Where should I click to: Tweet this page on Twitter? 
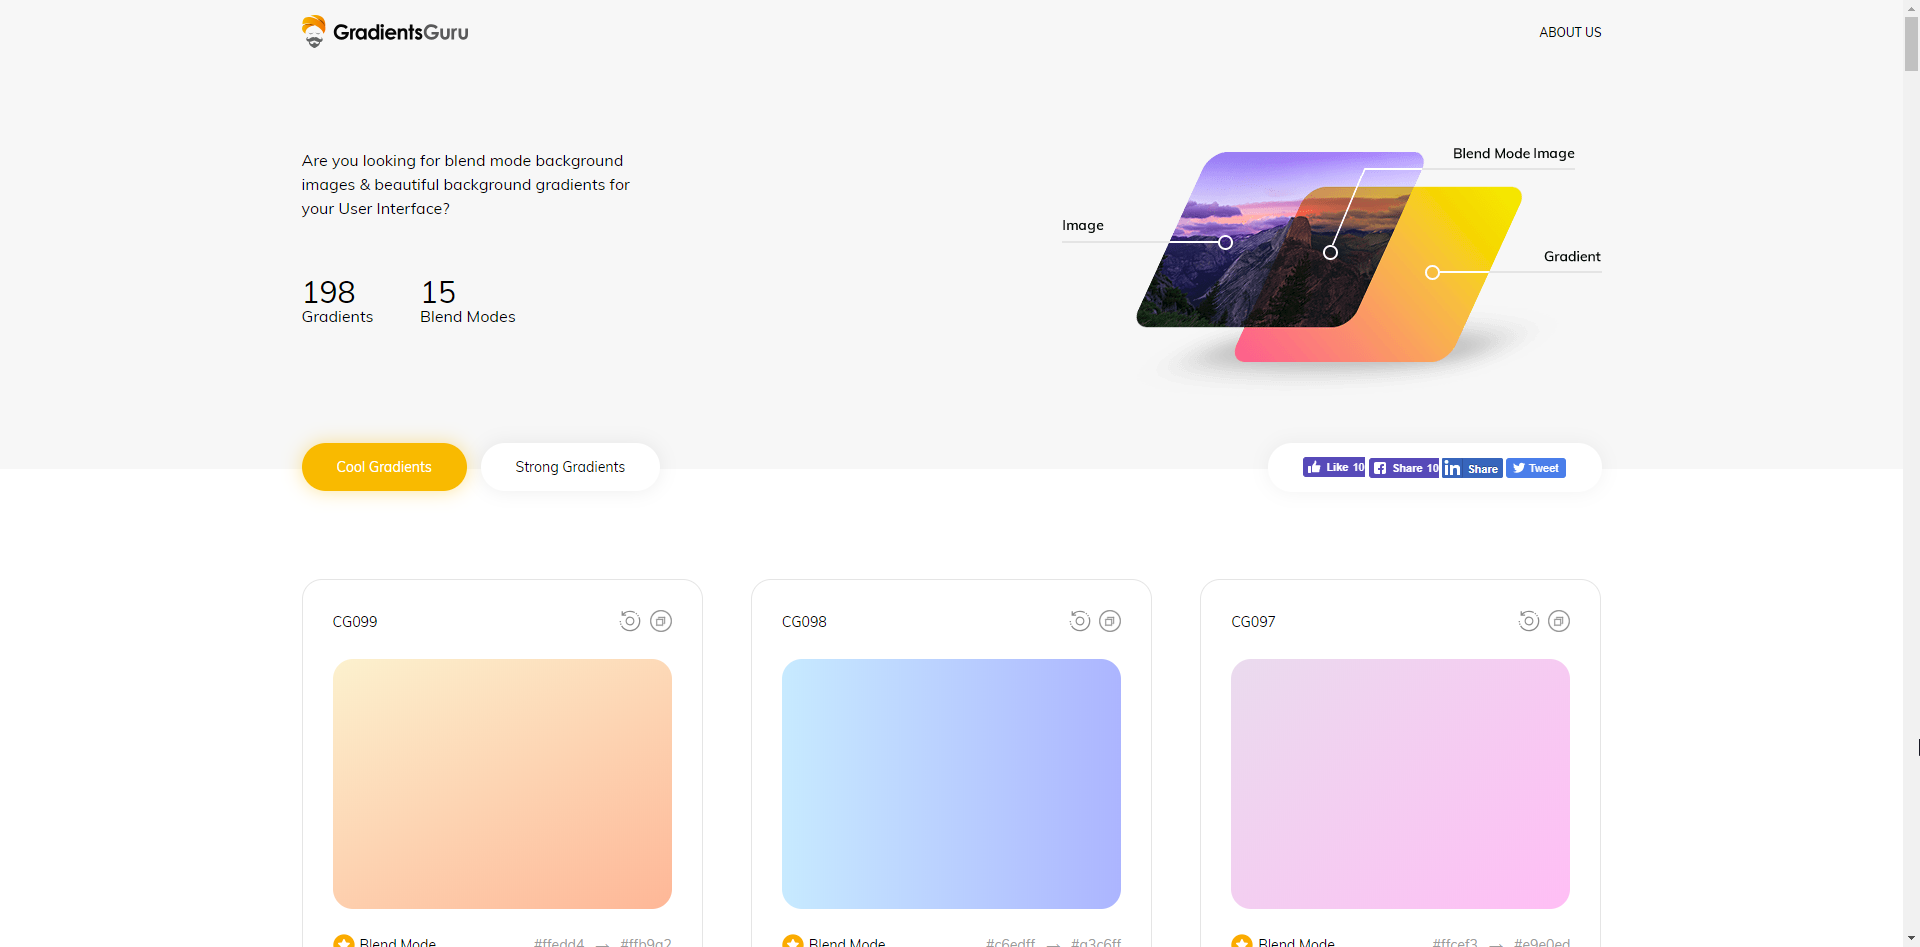pyautogui.click(x=1535, y=468)
